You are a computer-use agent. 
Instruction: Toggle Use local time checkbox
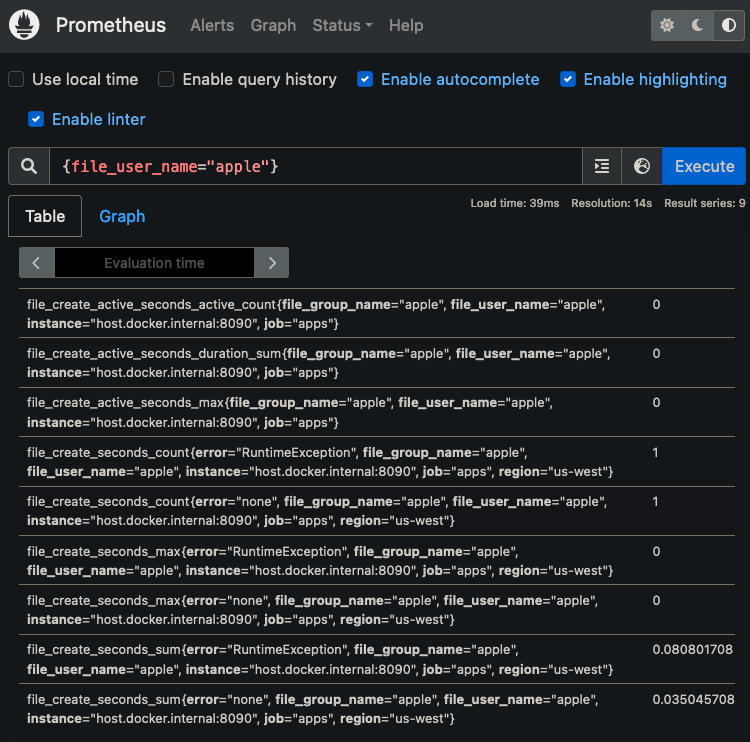pos(16,79)
